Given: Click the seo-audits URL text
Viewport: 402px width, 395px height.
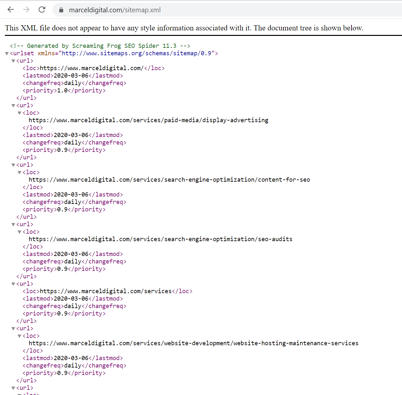Looking at the screenshot, I should [160, 239].
